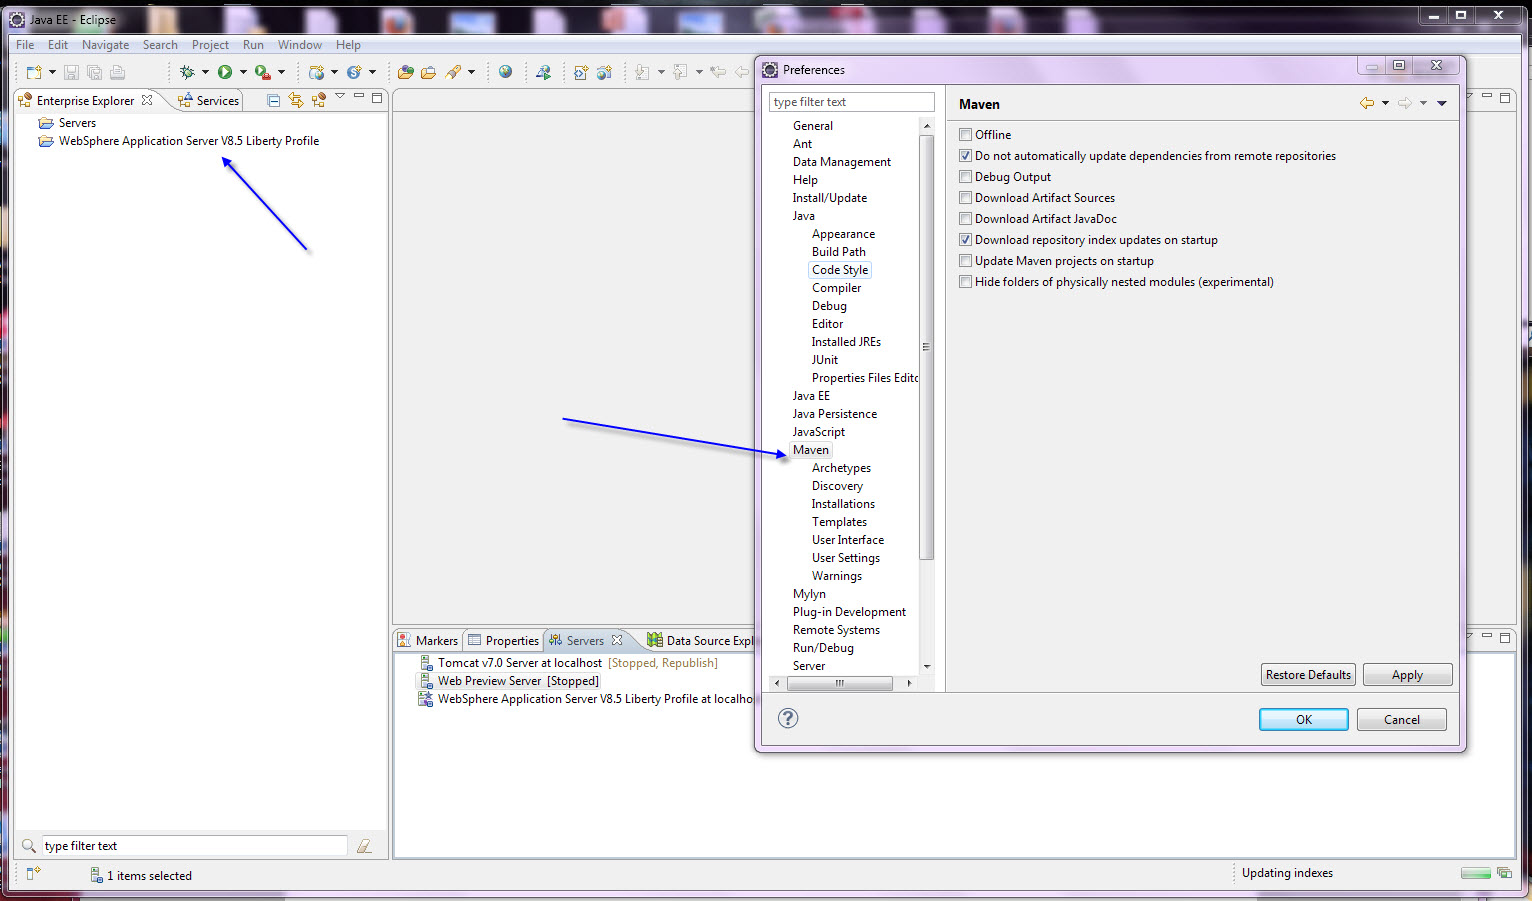Click the Save toolbar icon
1532x901 pixels.
click(x=71, y=72)
